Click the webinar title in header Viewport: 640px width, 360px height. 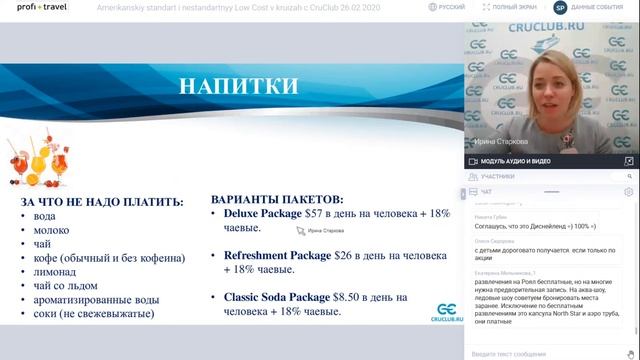[238, 7]
